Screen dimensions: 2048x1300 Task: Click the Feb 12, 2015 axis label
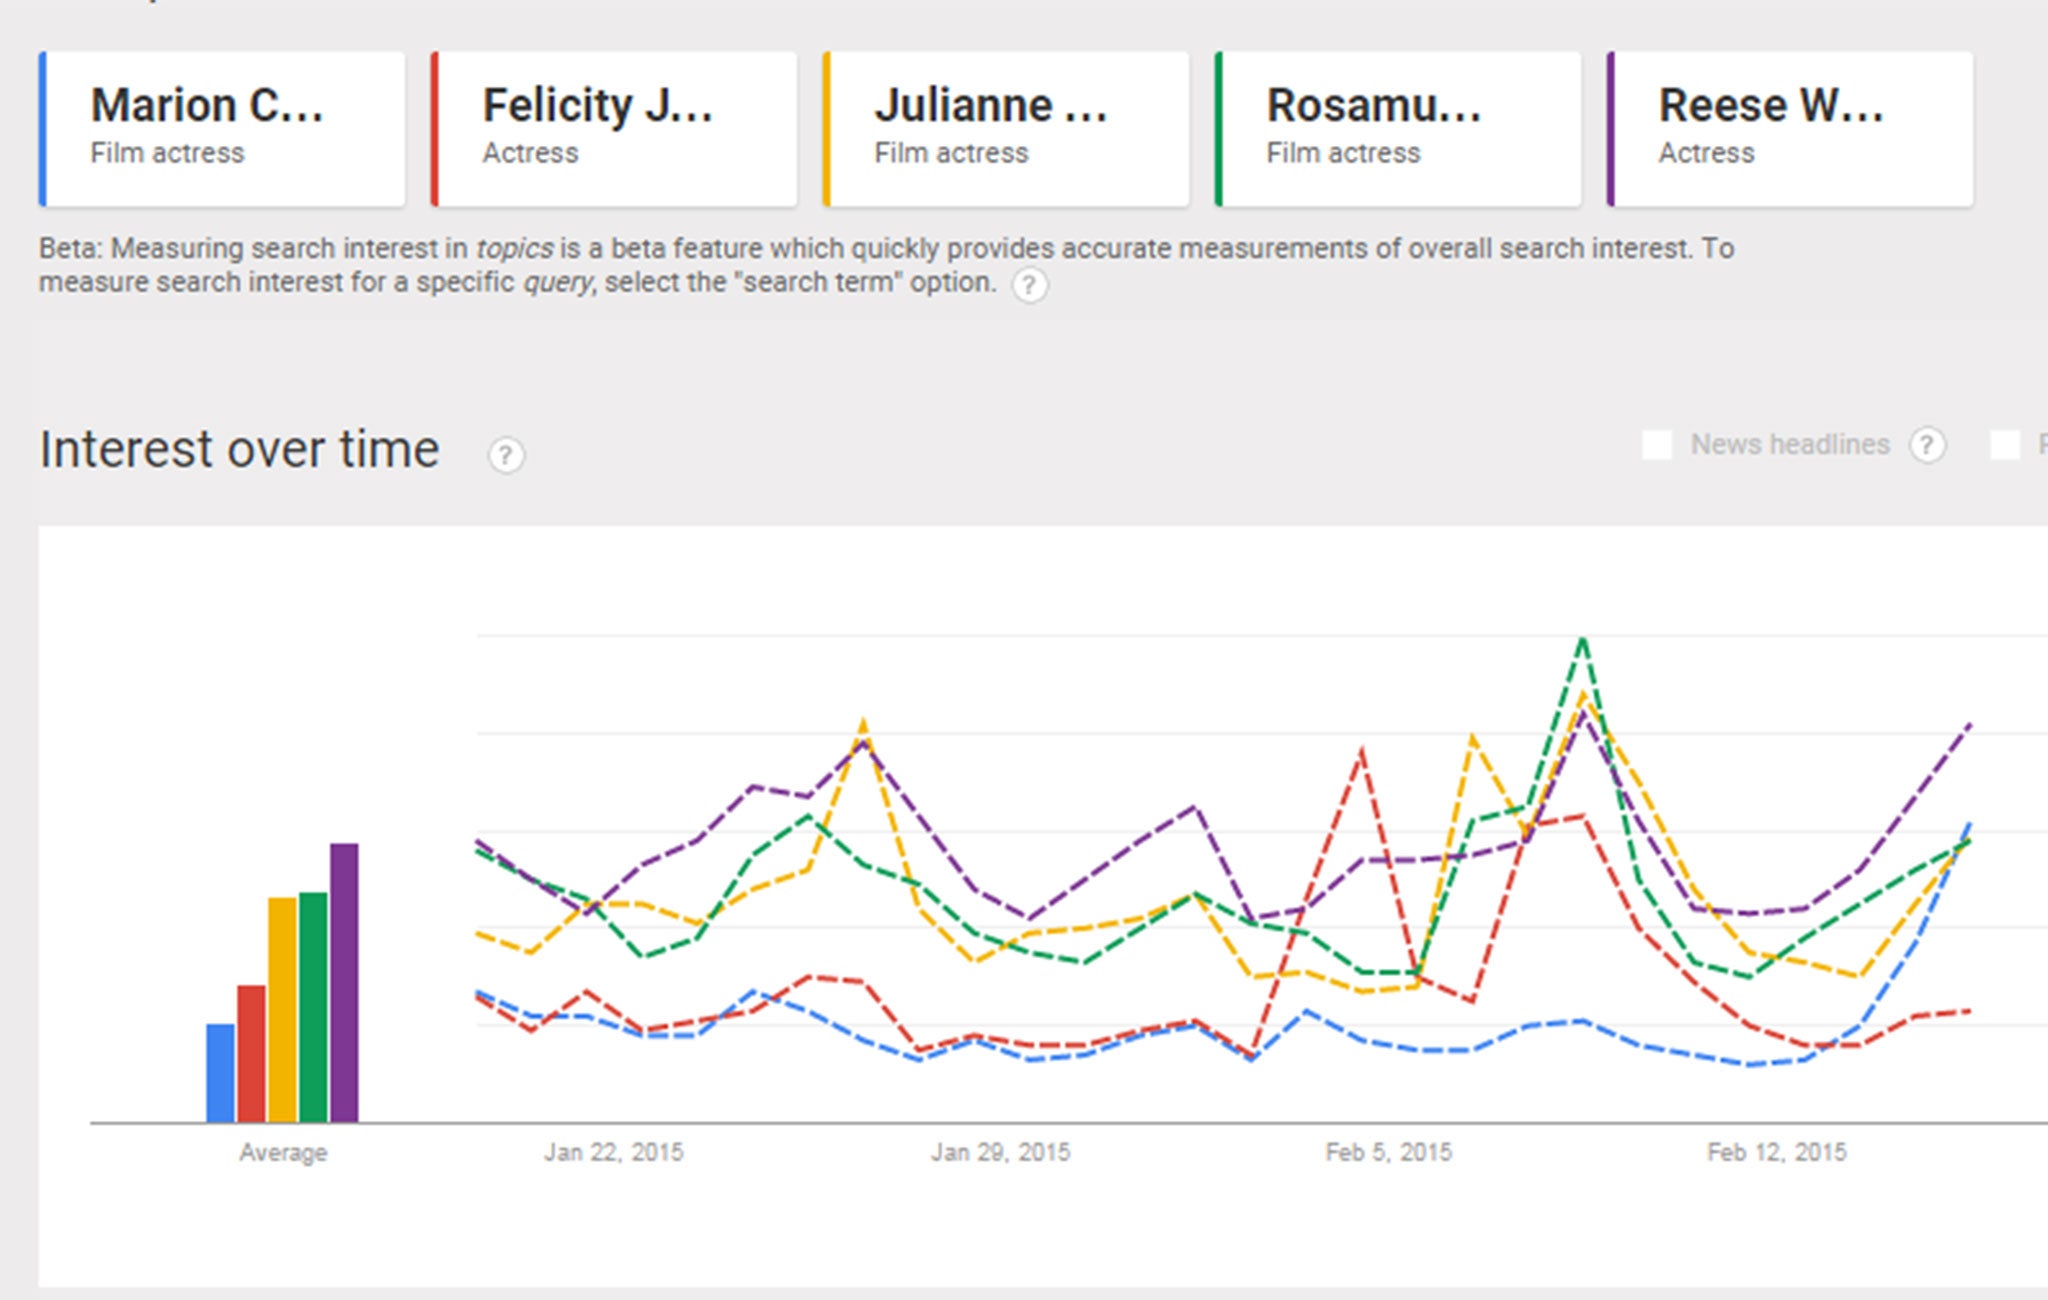pyautogui.click(x=1777, y=1153)
